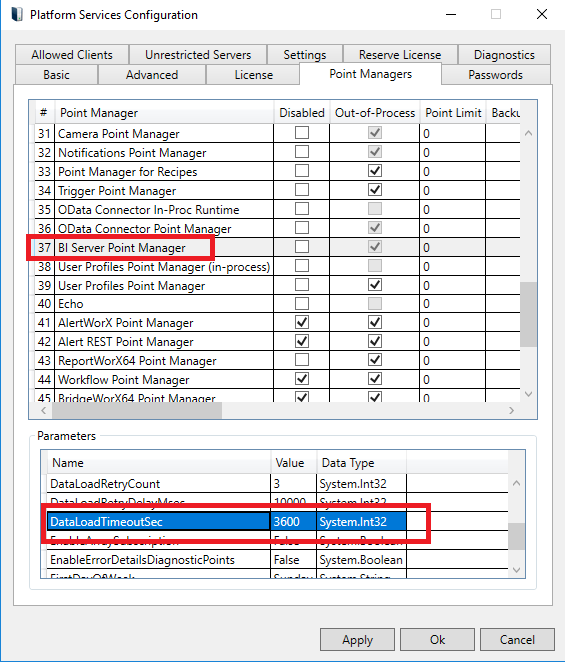565x662 pixels.
Task: Click the DataLoadTimeoutSec value cell 3600
Action: [x=293, y=521]
